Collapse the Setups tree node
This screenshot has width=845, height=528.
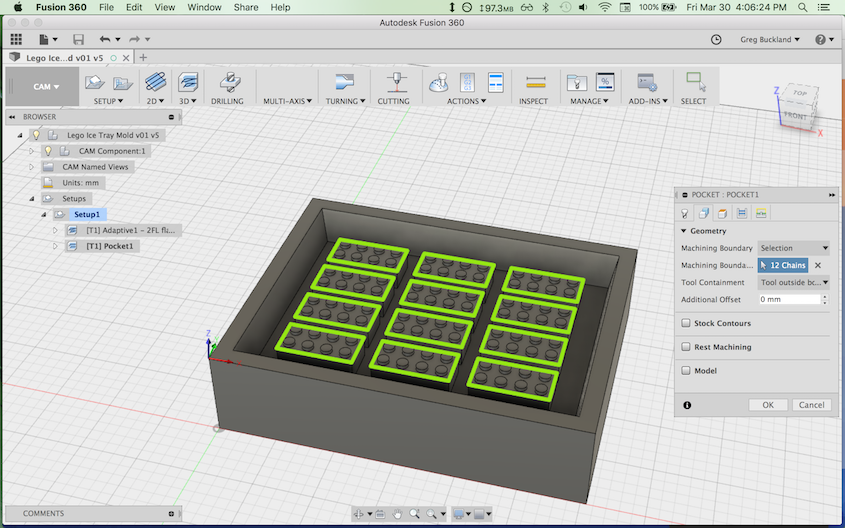(31, 199)
